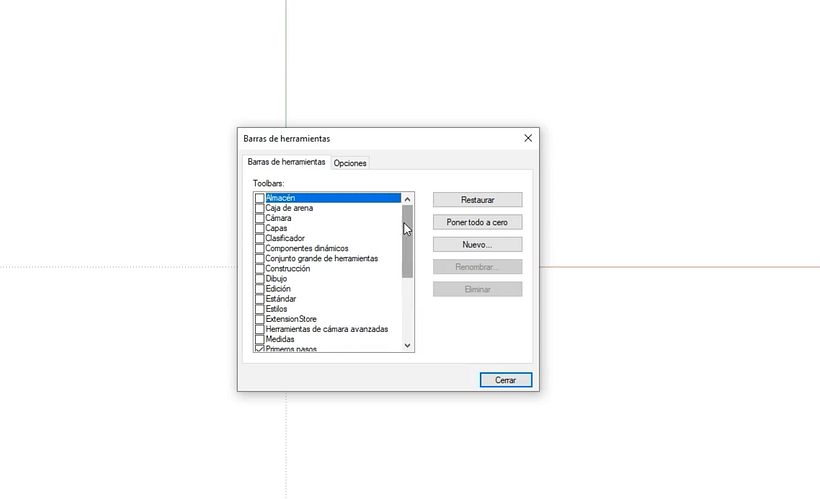Enable the Medidas toolbar checkbox
This screenshot has width=820, height=499.
[x=259, y=339]
